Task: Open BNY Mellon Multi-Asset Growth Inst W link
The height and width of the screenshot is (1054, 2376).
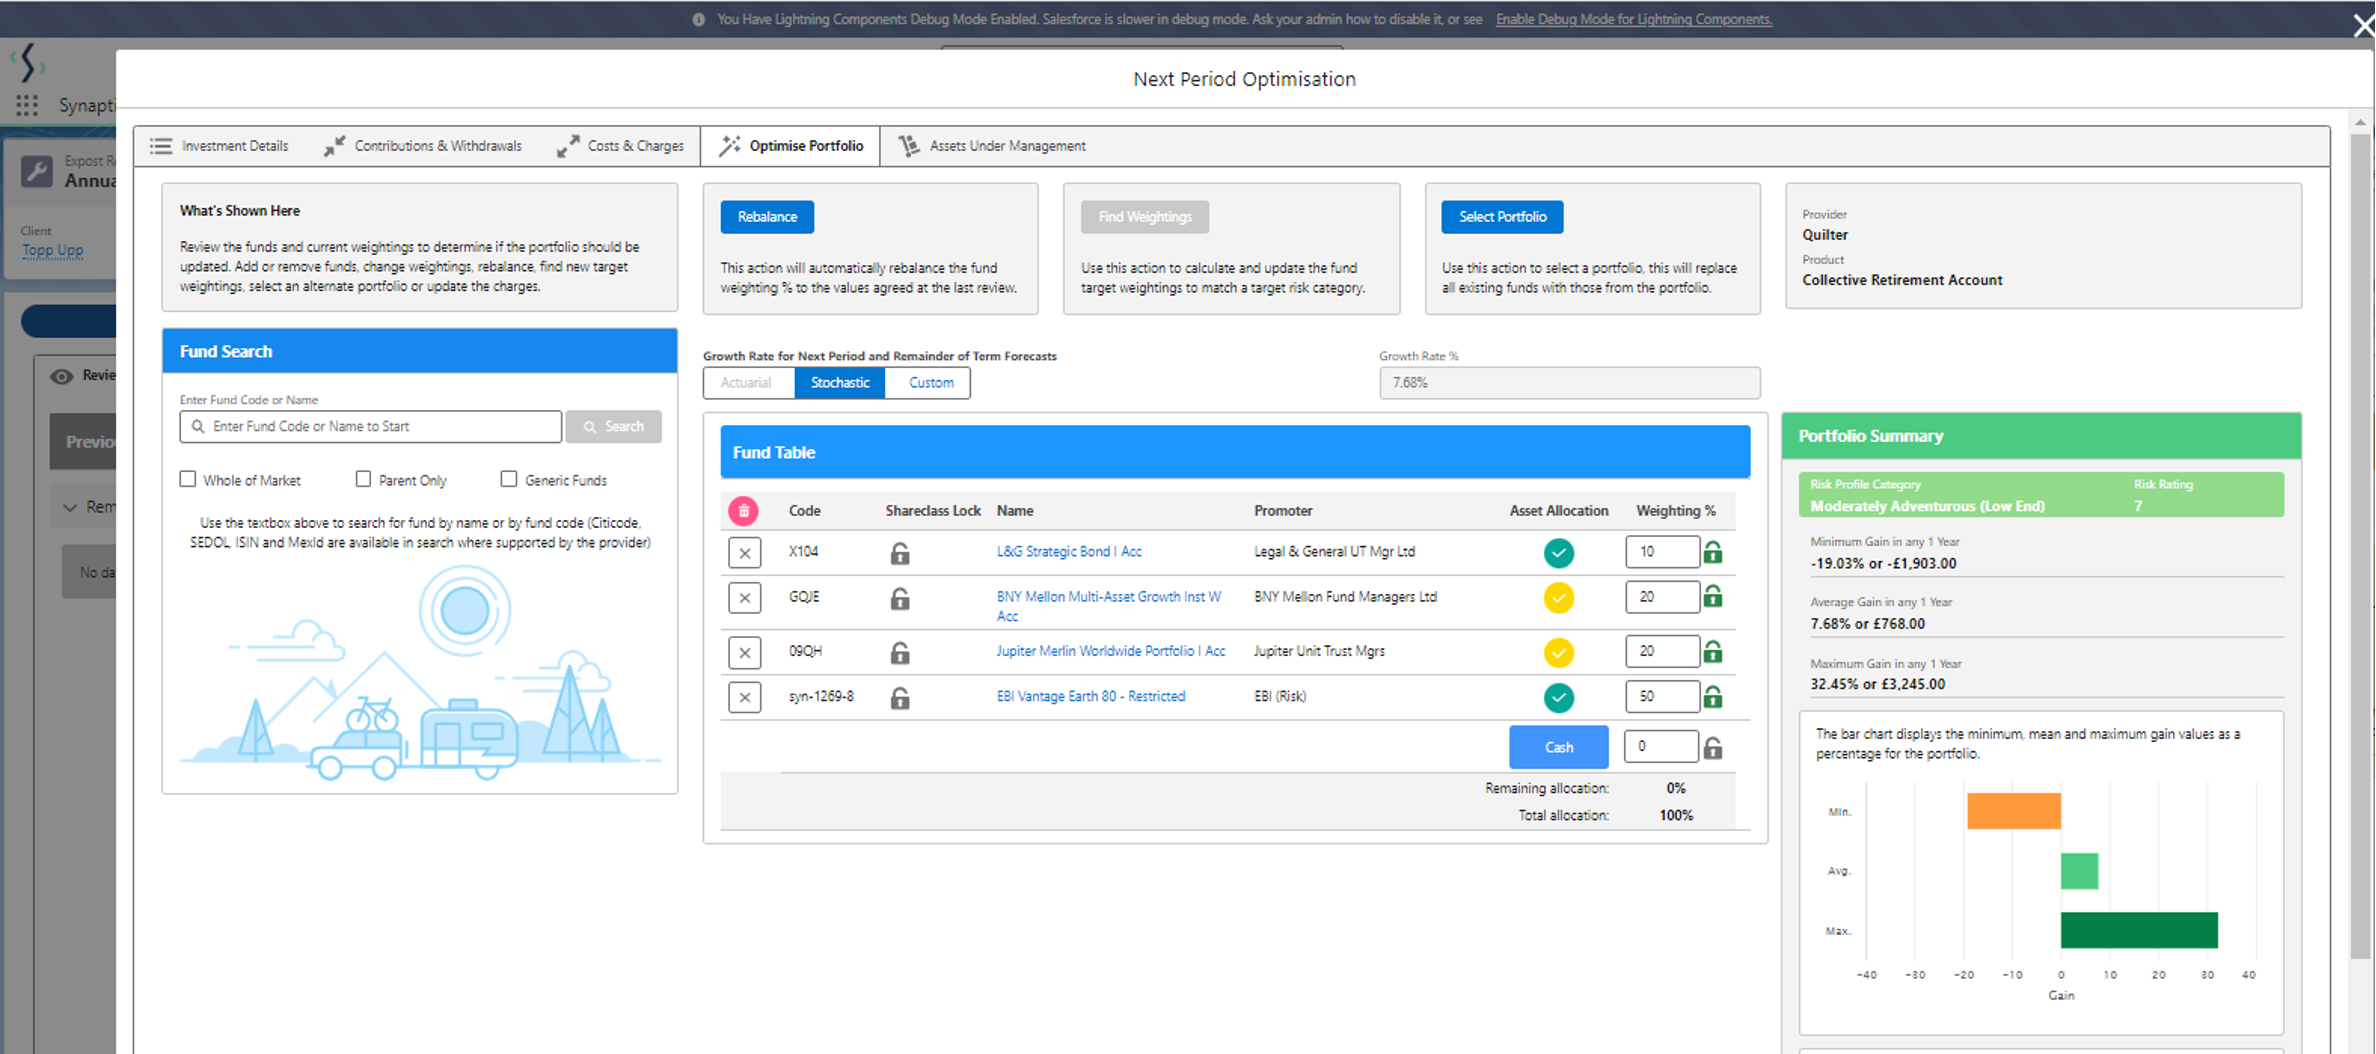Action: 1109,606
